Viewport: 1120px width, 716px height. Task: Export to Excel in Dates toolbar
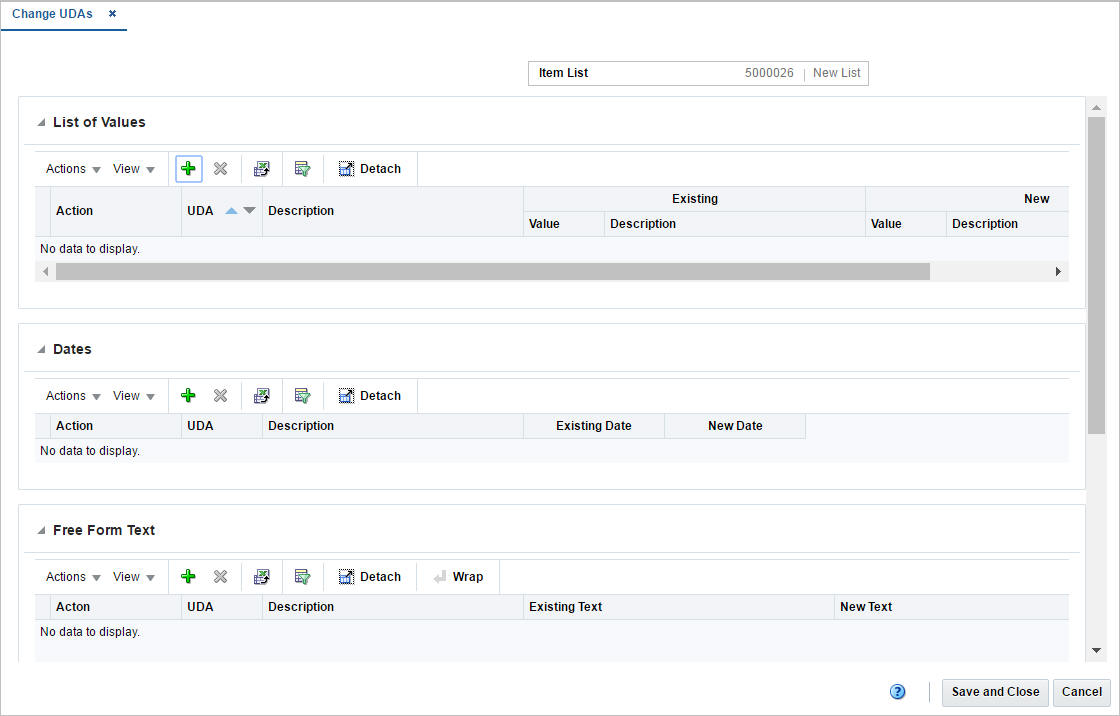262,396
